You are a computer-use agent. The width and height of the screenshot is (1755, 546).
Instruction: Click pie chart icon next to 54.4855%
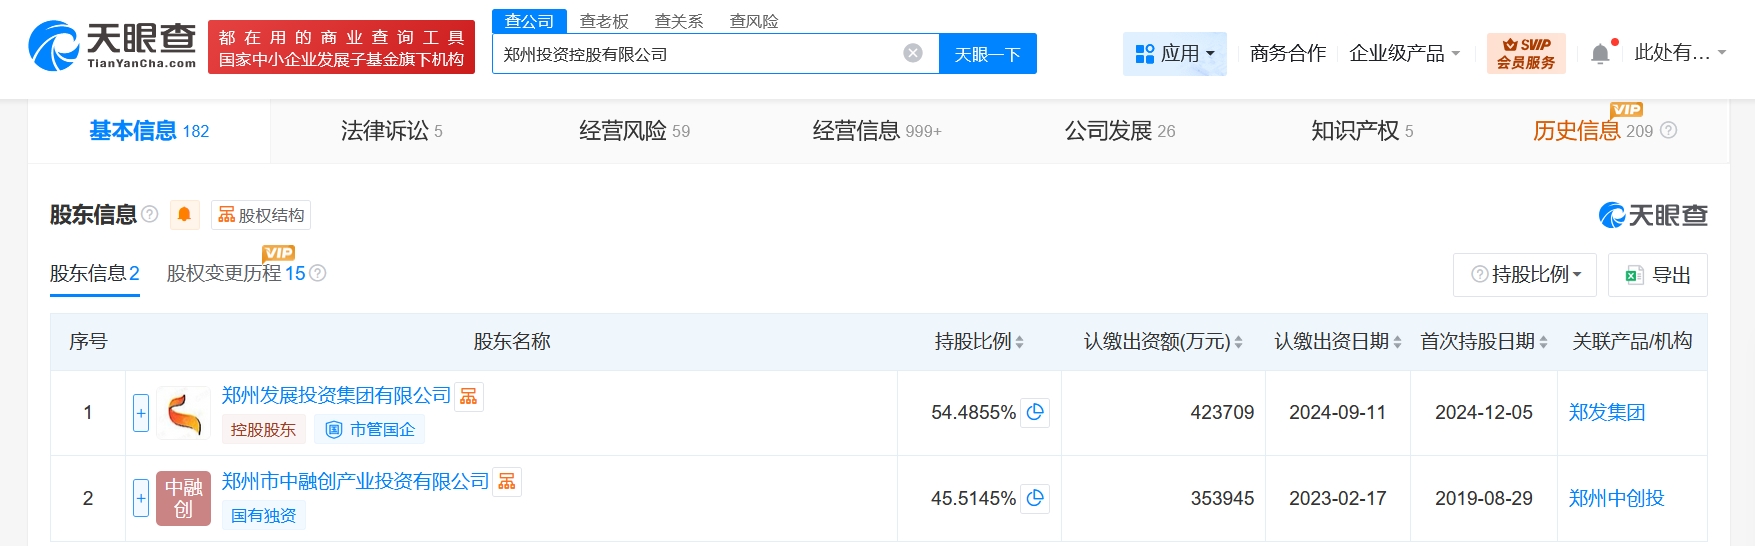pyautogui.click(x=1035, y=412)
